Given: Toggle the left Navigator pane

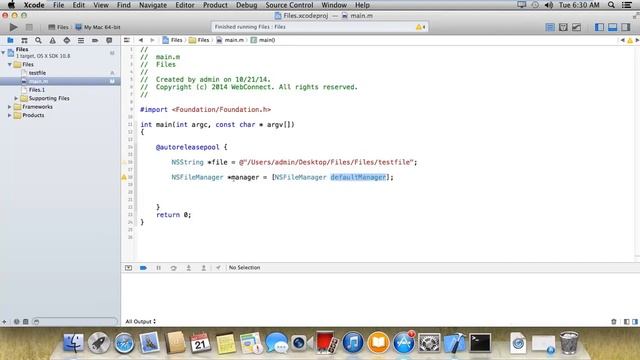Looking at the screenshot, I should click(599, 27).
